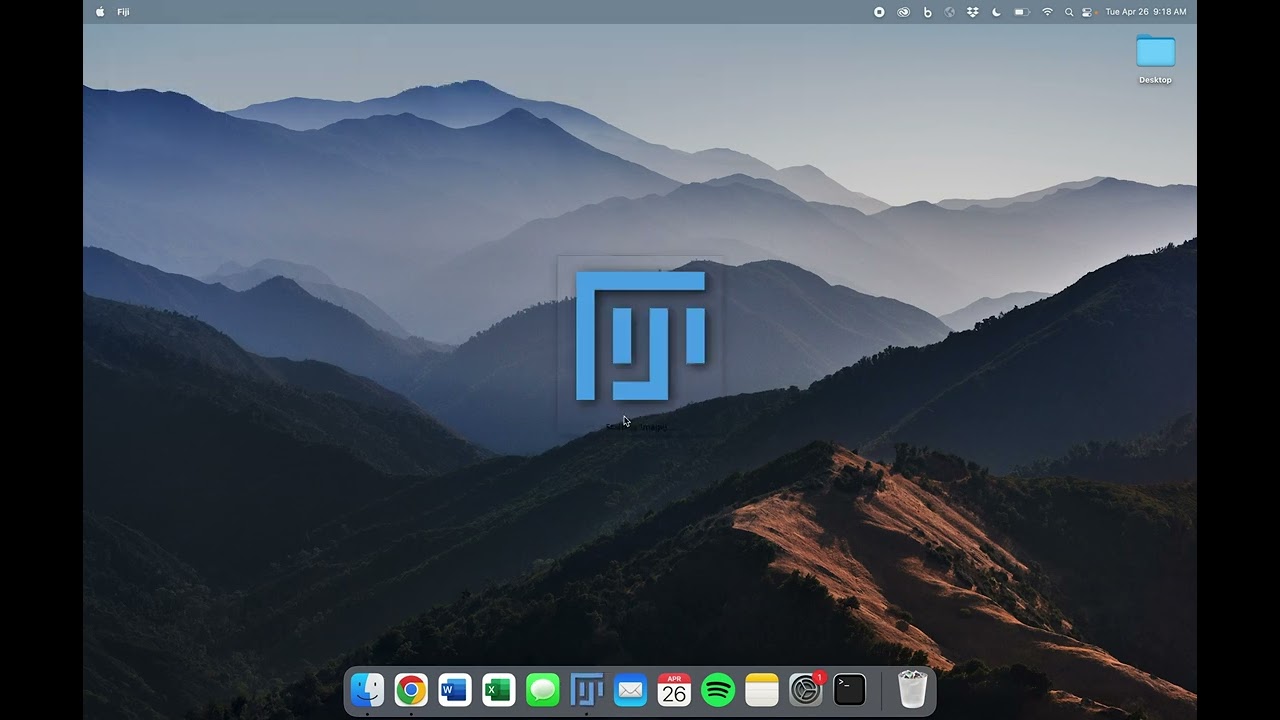Open the Fiji application menu
The width and height of the screenshot is (1280, 720).
coord(123,12)
